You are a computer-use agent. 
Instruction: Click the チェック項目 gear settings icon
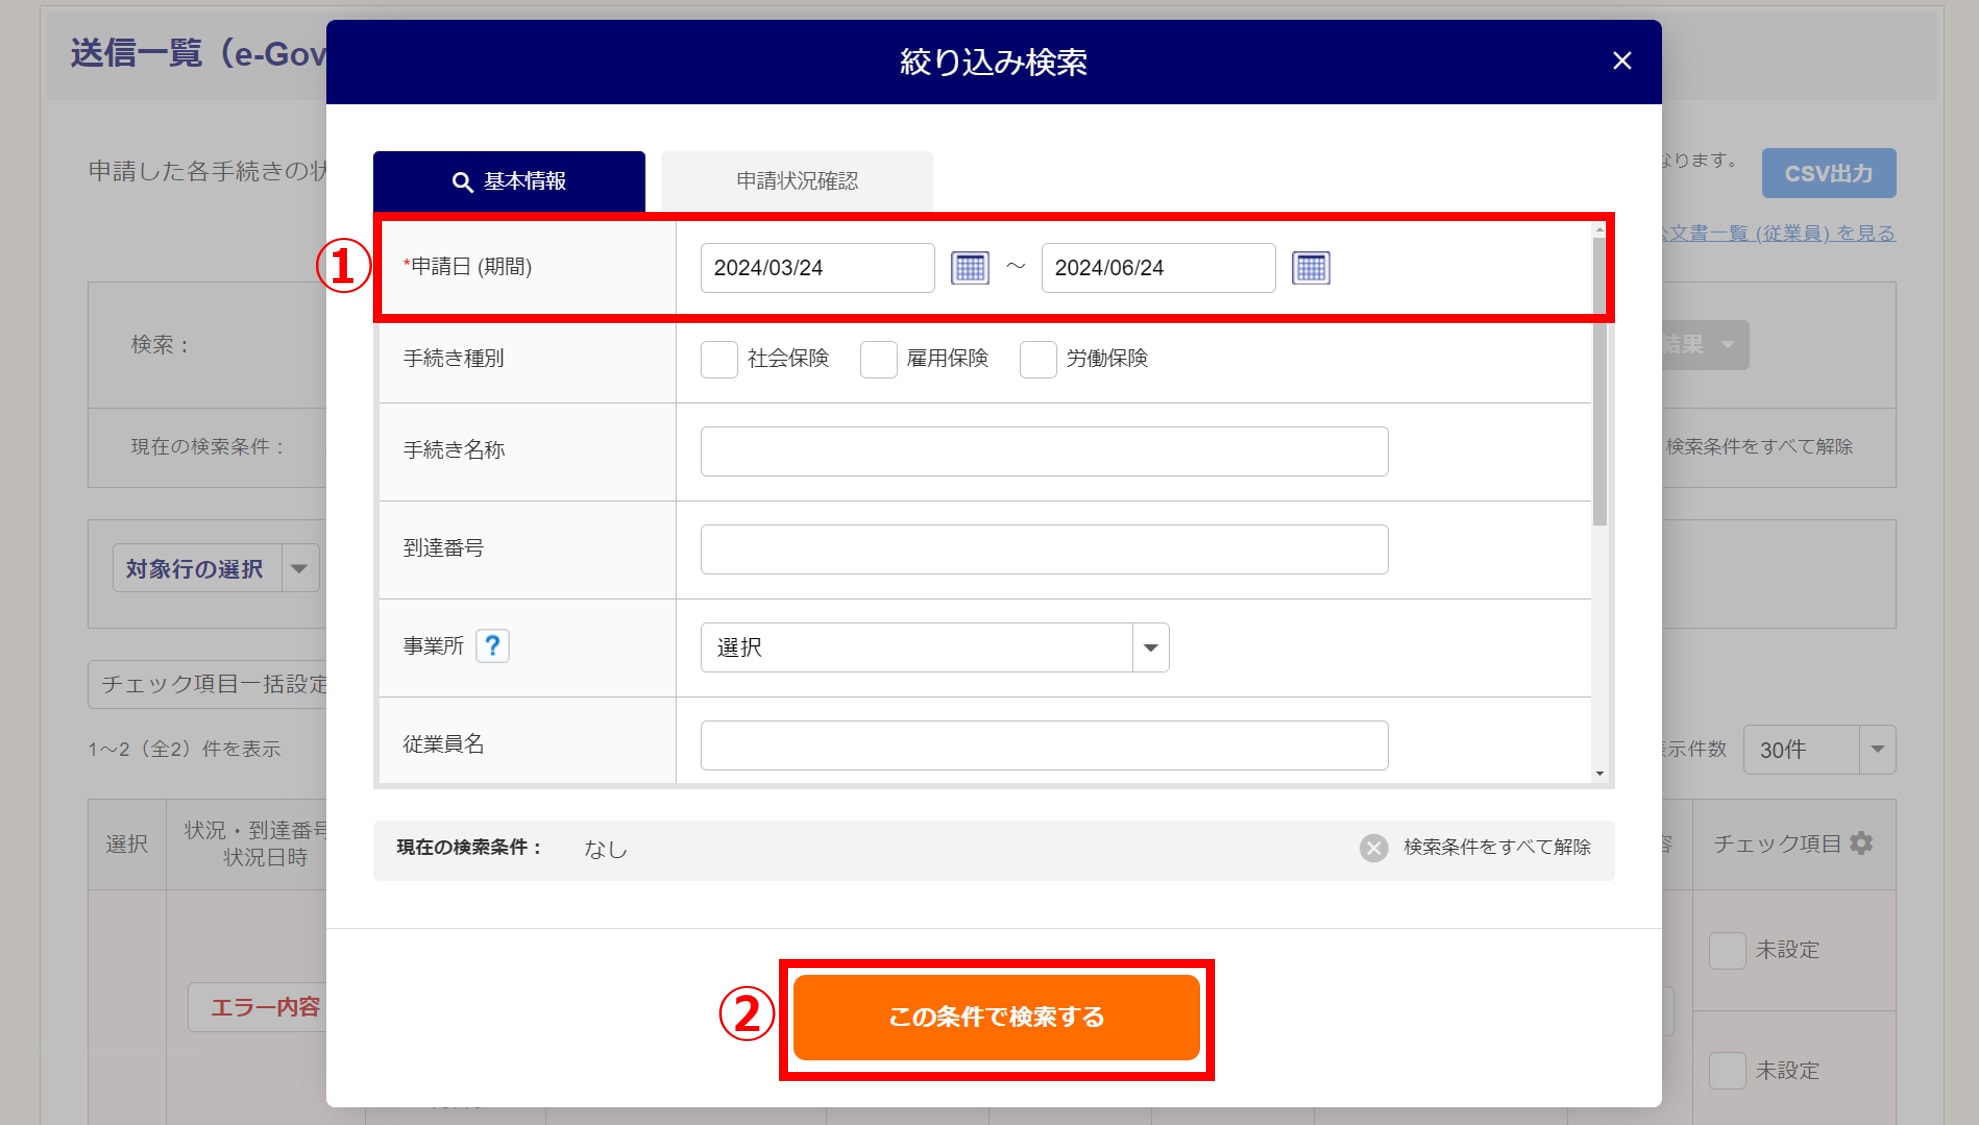pos(1861,843)
